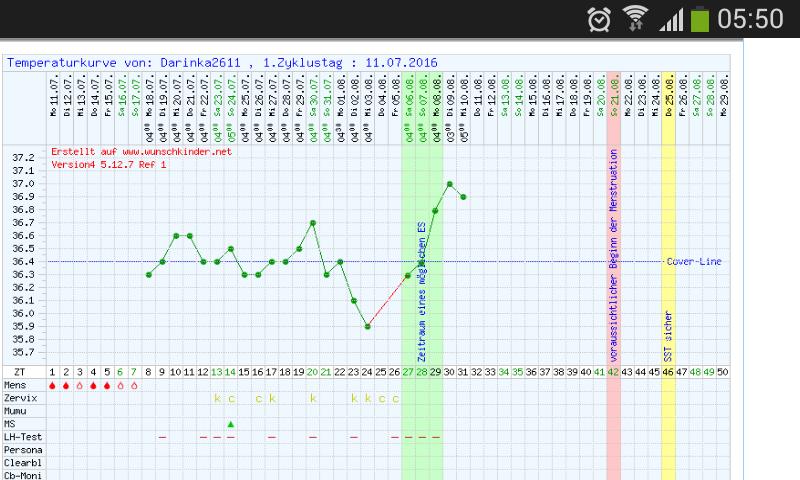800x480 pixels.
Task: Tap the mobile network signal bars
Action: pyautogui.click(x=667, y=19)
